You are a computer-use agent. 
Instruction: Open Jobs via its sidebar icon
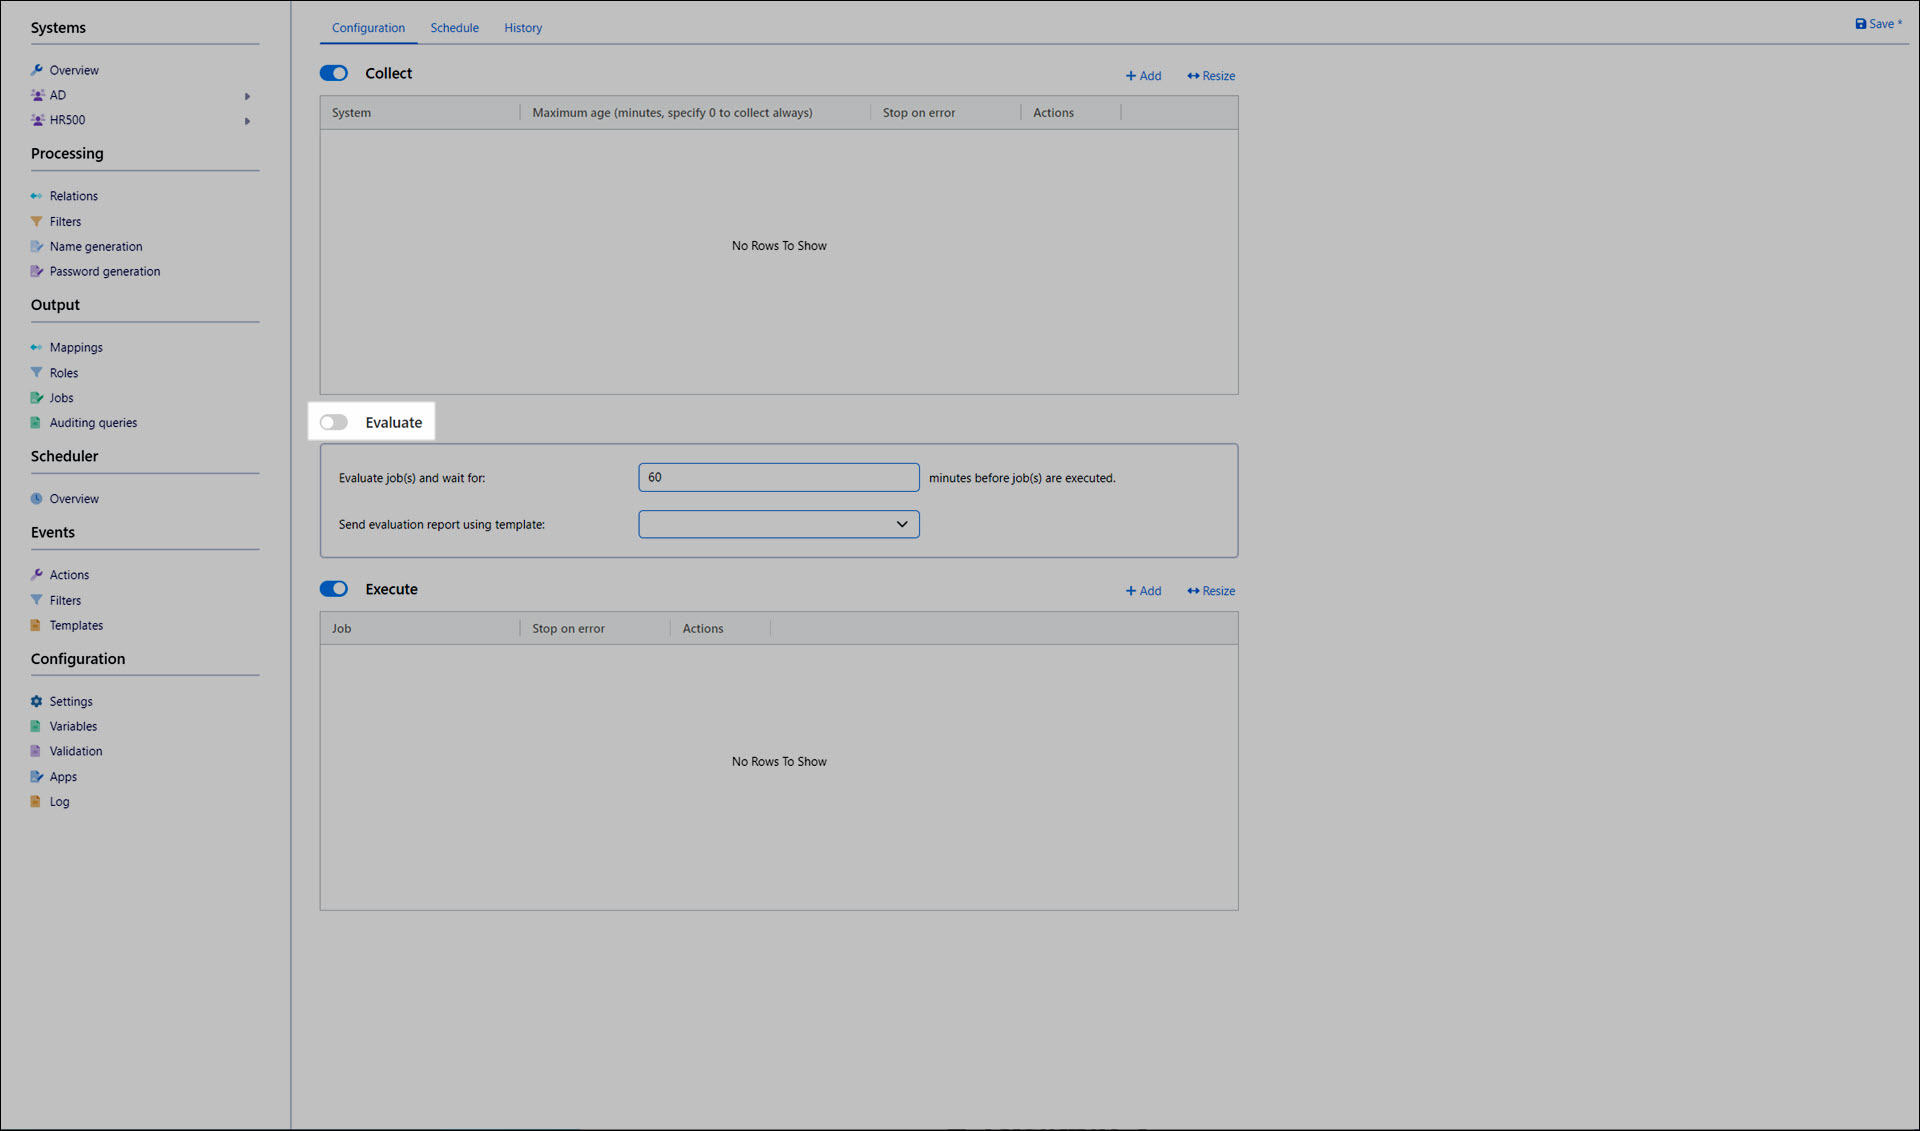coord(37,398)
